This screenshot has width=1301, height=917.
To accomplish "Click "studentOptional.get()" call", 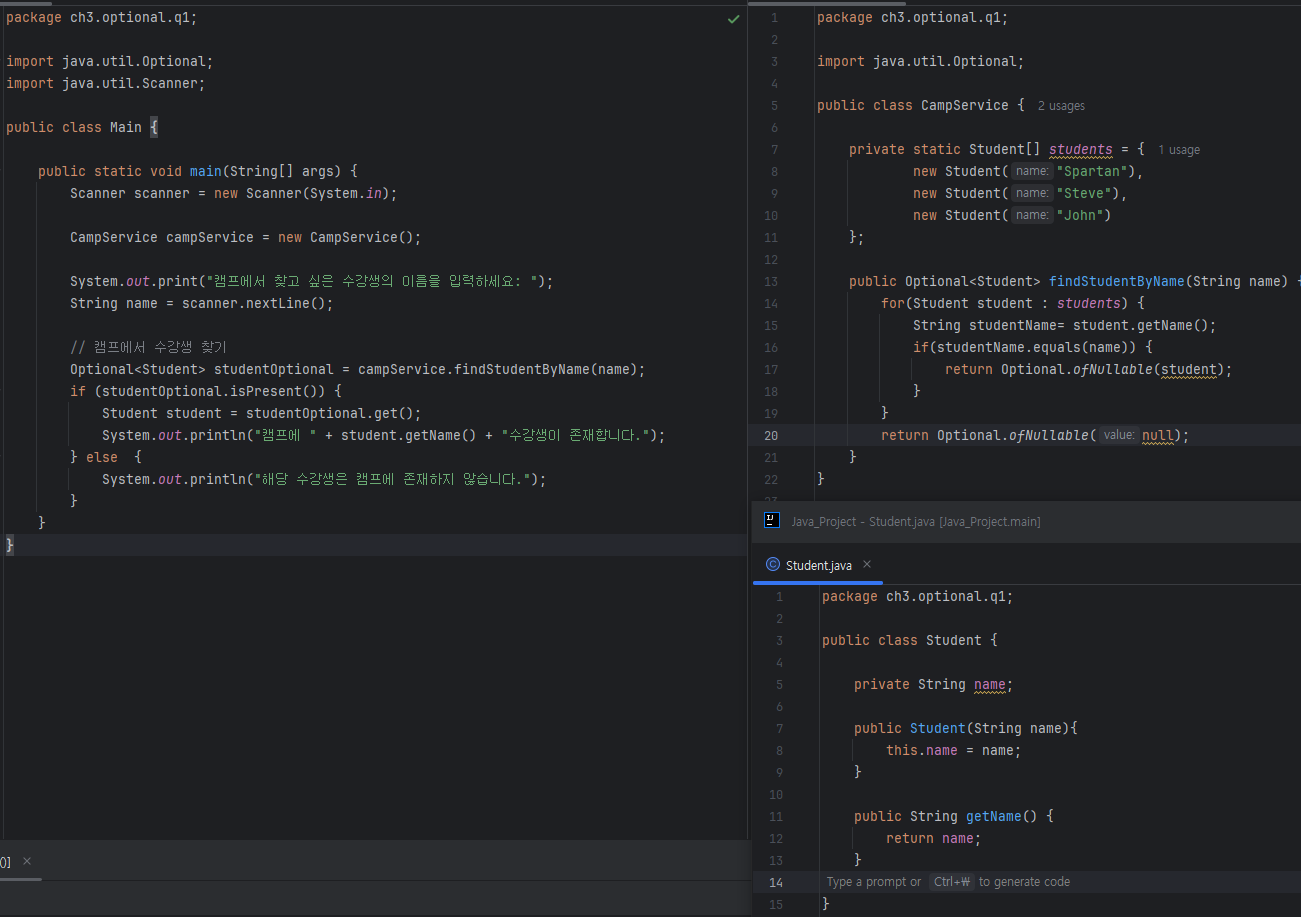I will pyautogui.click(x=330, y=413).
